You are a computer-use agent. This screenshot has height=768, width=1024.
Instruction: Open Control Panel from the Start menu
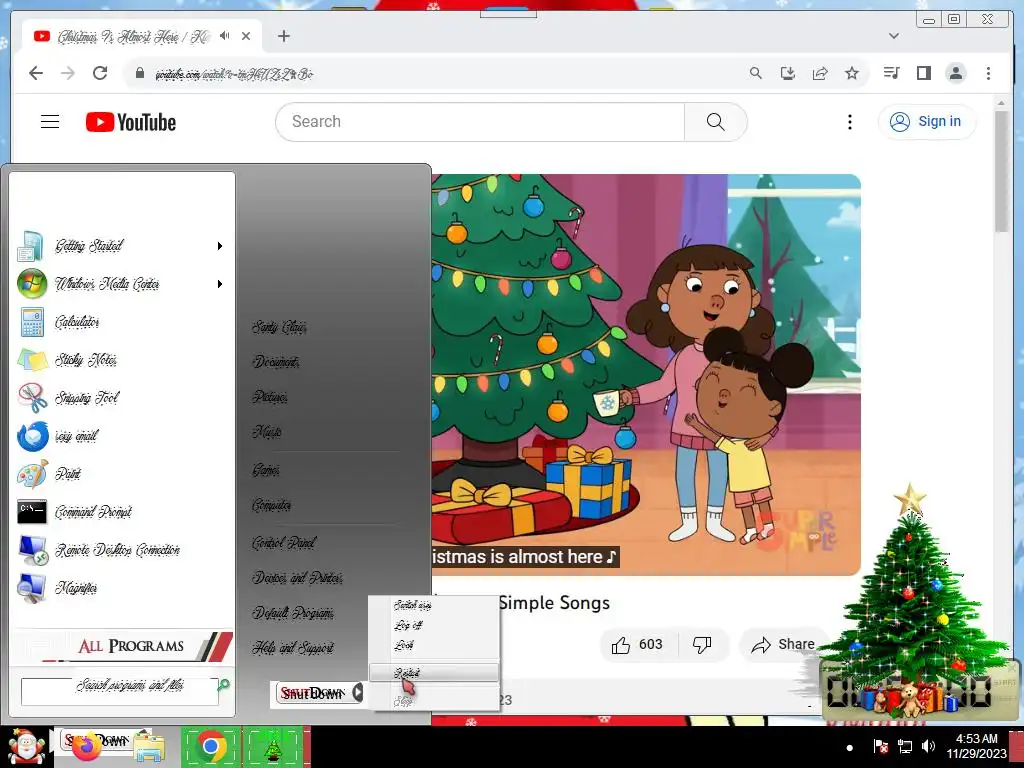(x=283, y=543)
